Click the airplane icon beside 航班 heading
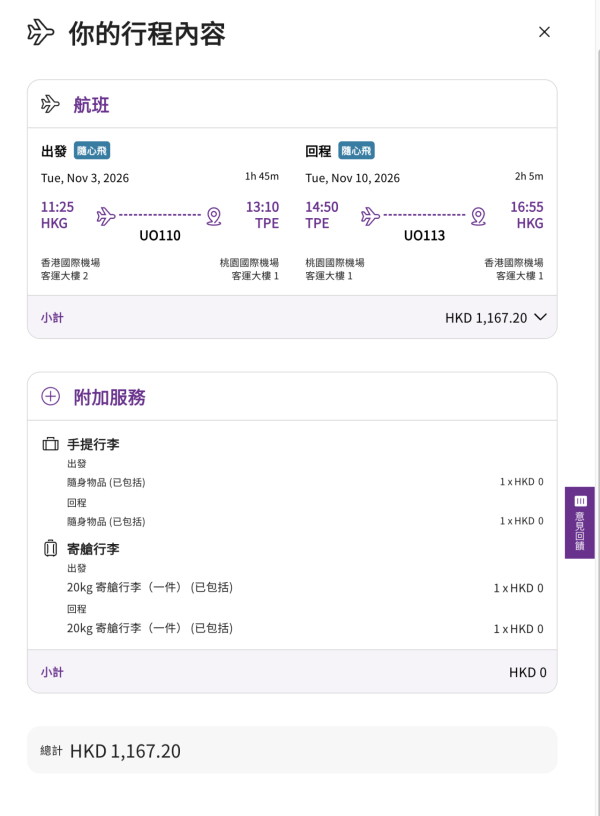This screenshot has width=600, height=816. click(50, 104)
